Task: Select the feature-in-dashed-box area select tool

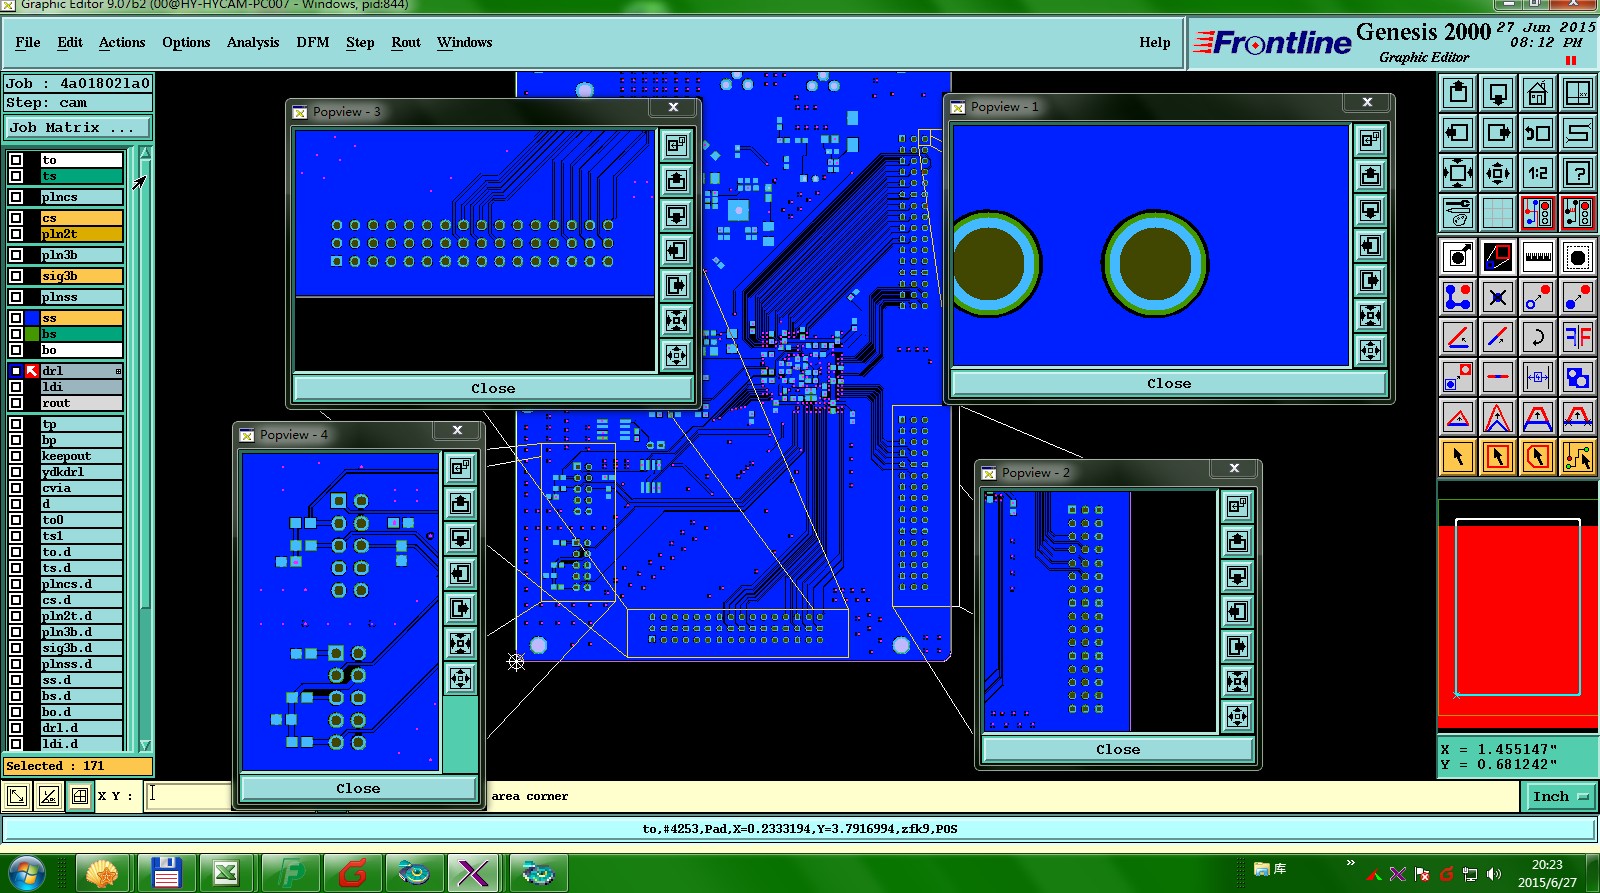Action: tap(1578, 257)
